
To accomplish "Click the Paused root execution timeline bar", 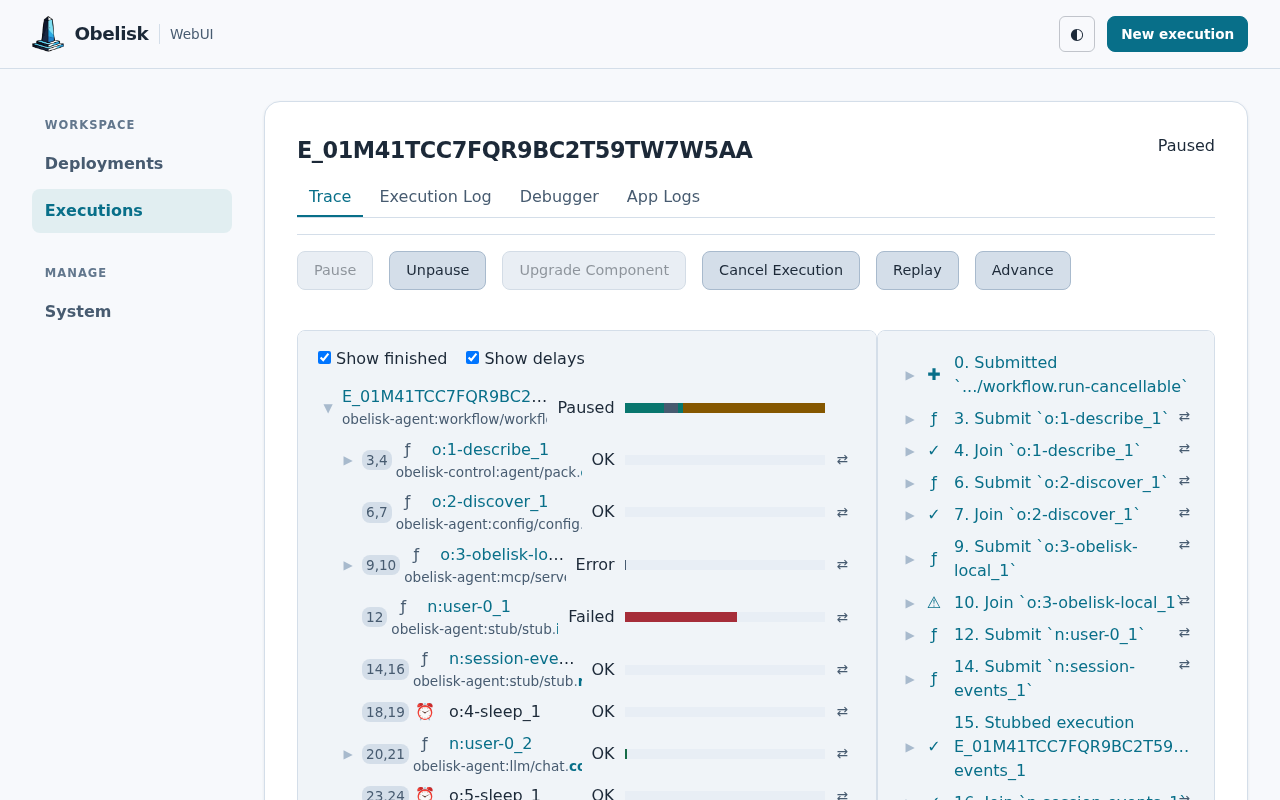I will 725,408.
